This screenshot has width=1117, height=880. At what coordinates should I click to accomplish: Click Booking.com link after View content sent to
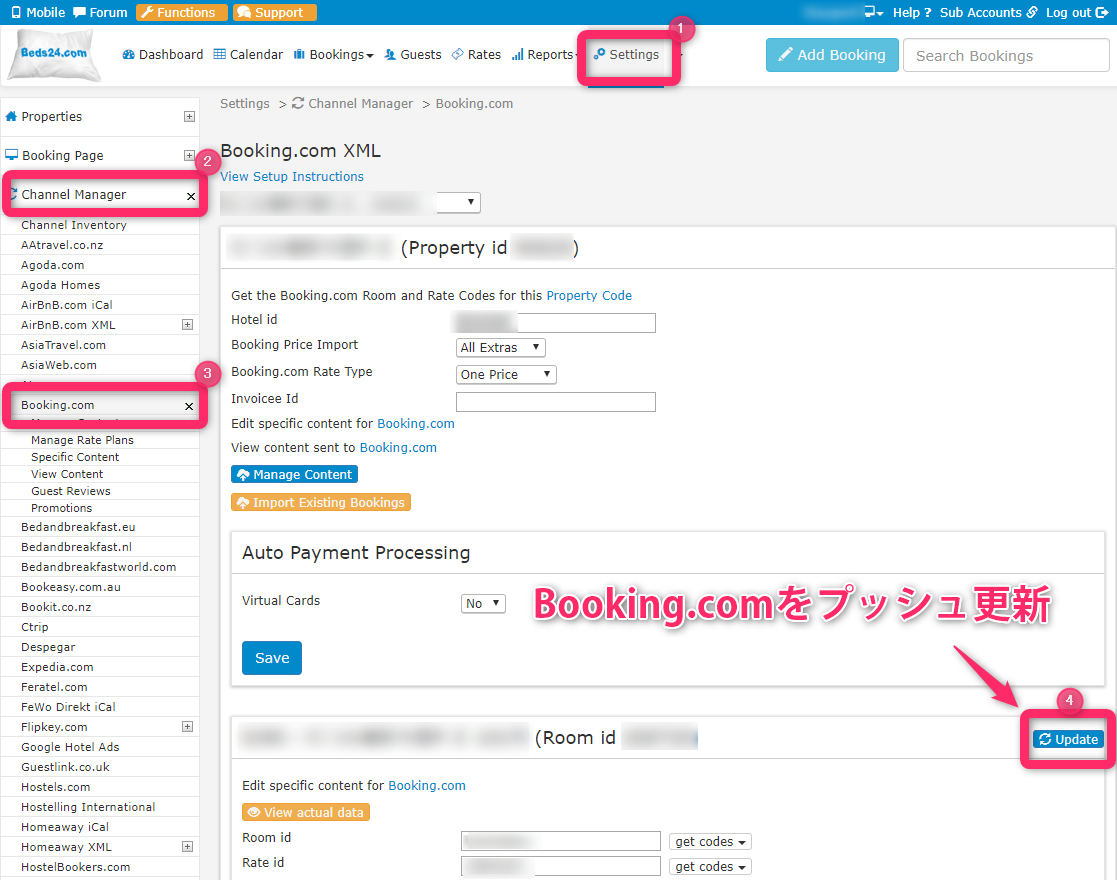[x=398, y=447]
